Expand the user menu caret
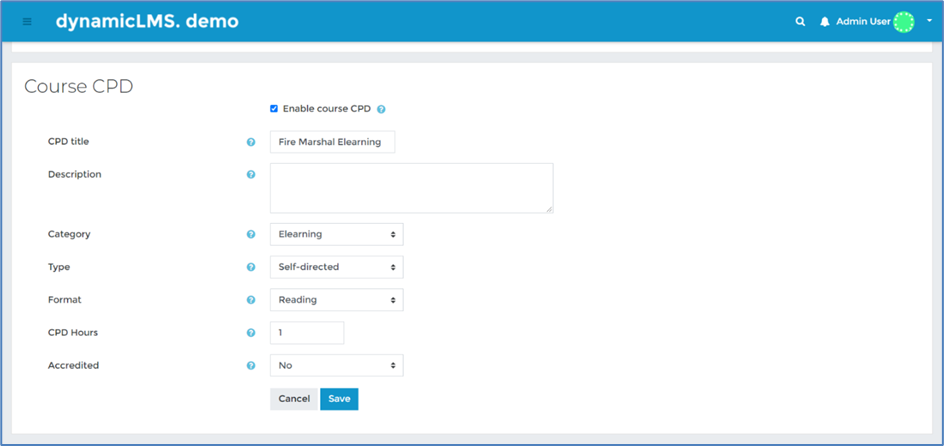The height and width of the screenshot is (446, 944). tap(929, 22)
